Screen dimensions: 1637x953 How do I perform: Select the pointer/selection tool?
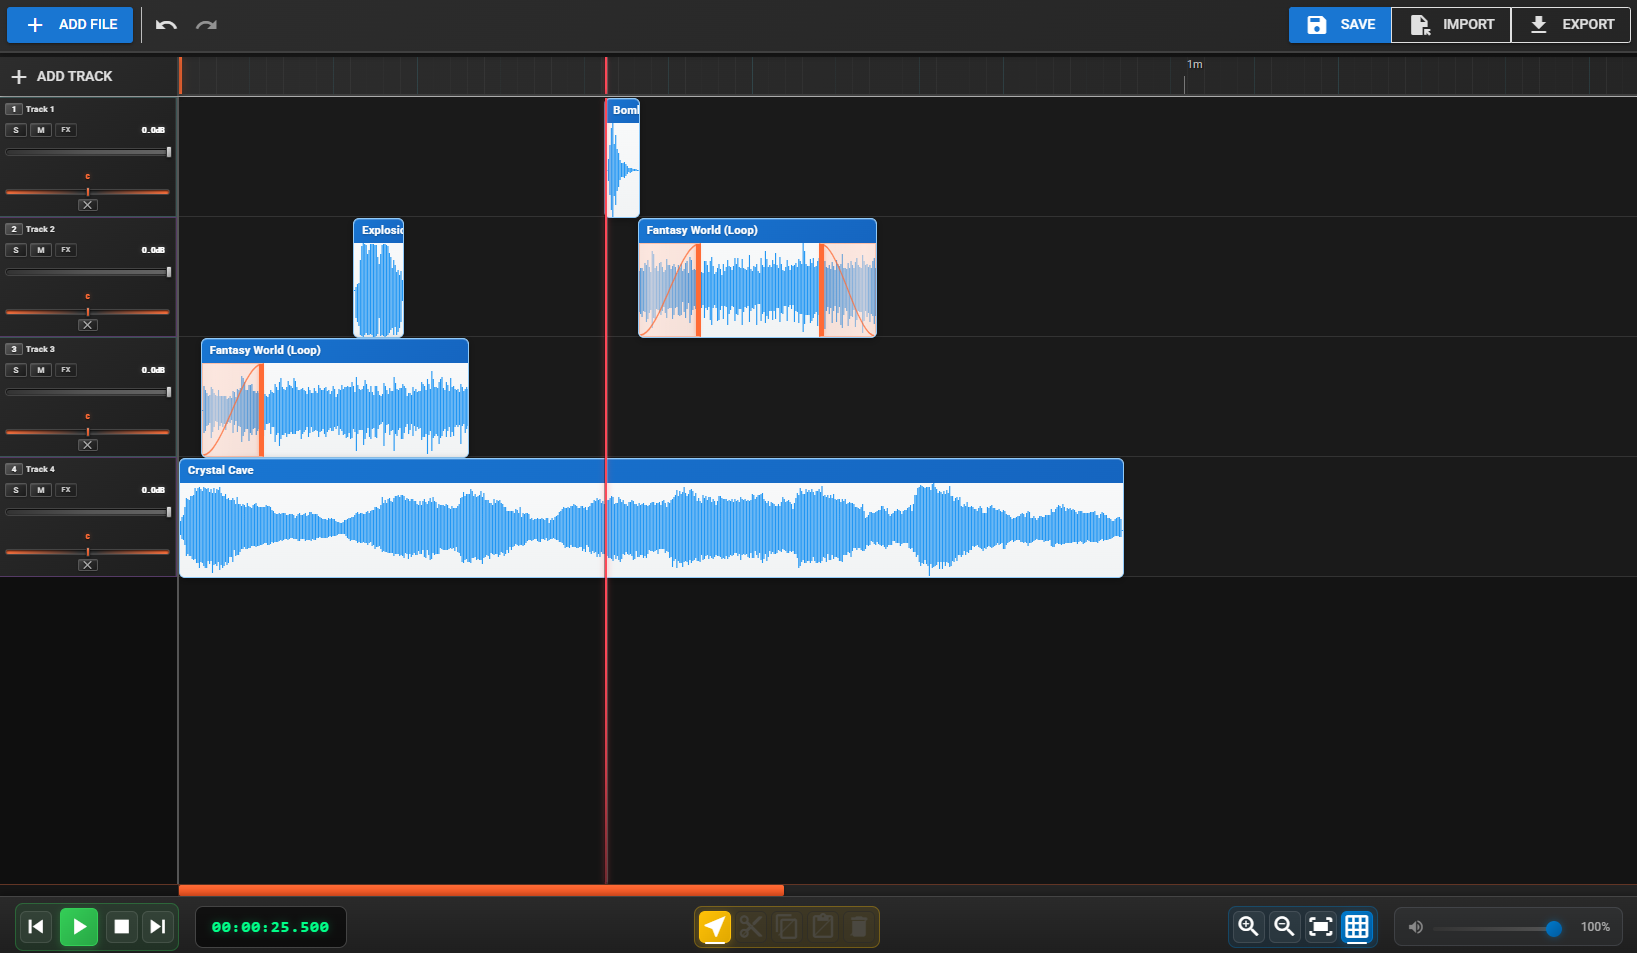tap(714, 927)
